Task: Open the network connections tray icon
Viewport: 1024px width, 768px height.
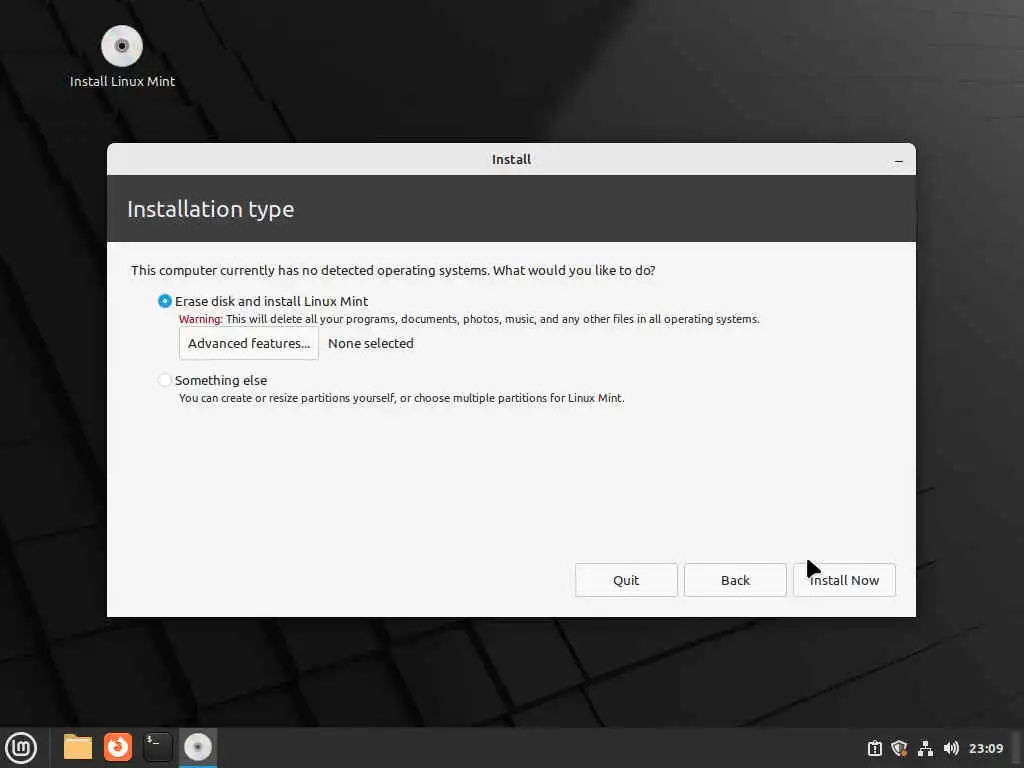Action: (x=925, y=748)
